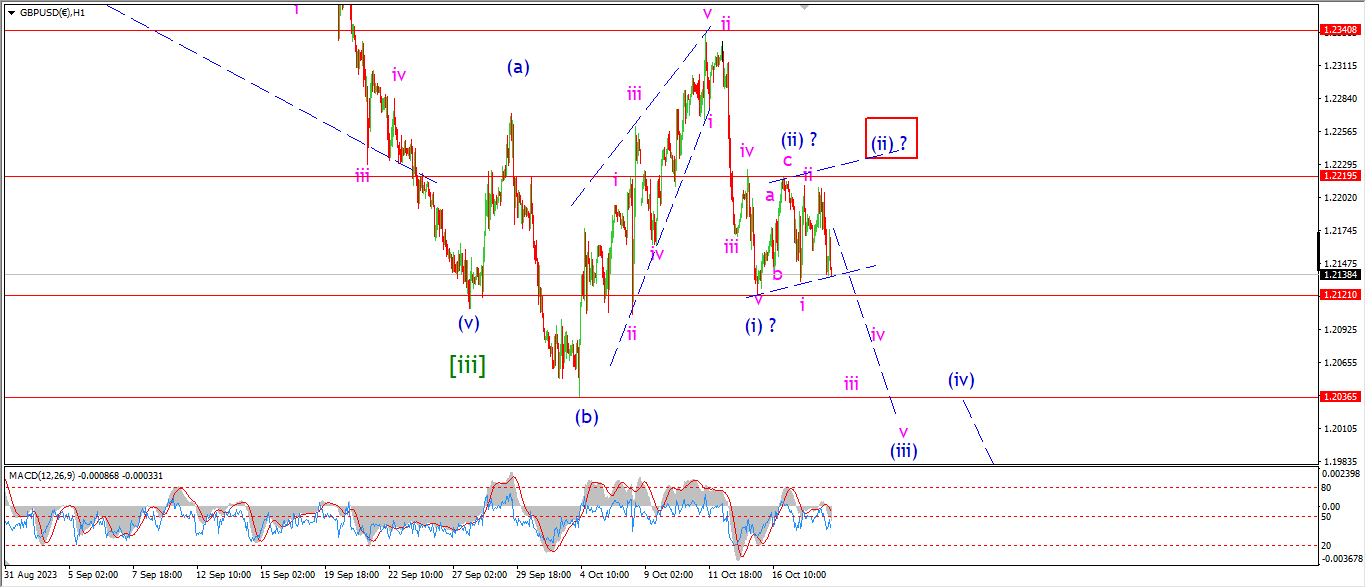
Task: Select the blue (a) wave label
Action: tap(517, 67)
